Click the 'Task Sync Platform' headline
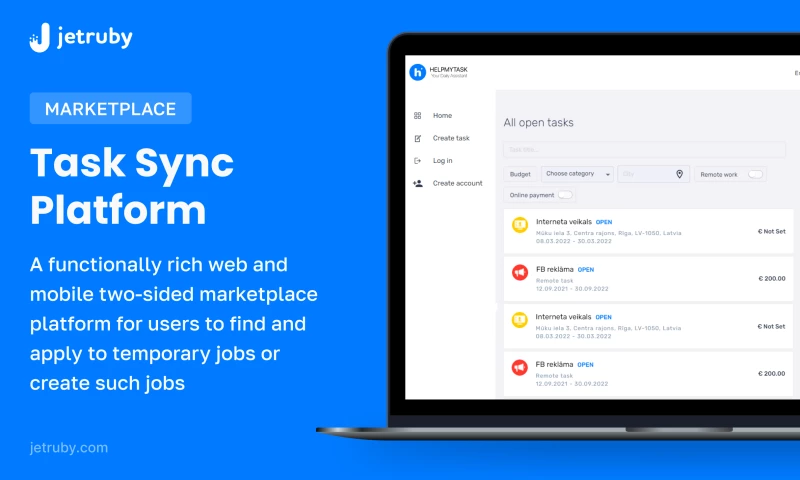800x480 pixels. [x=132, y=186]
